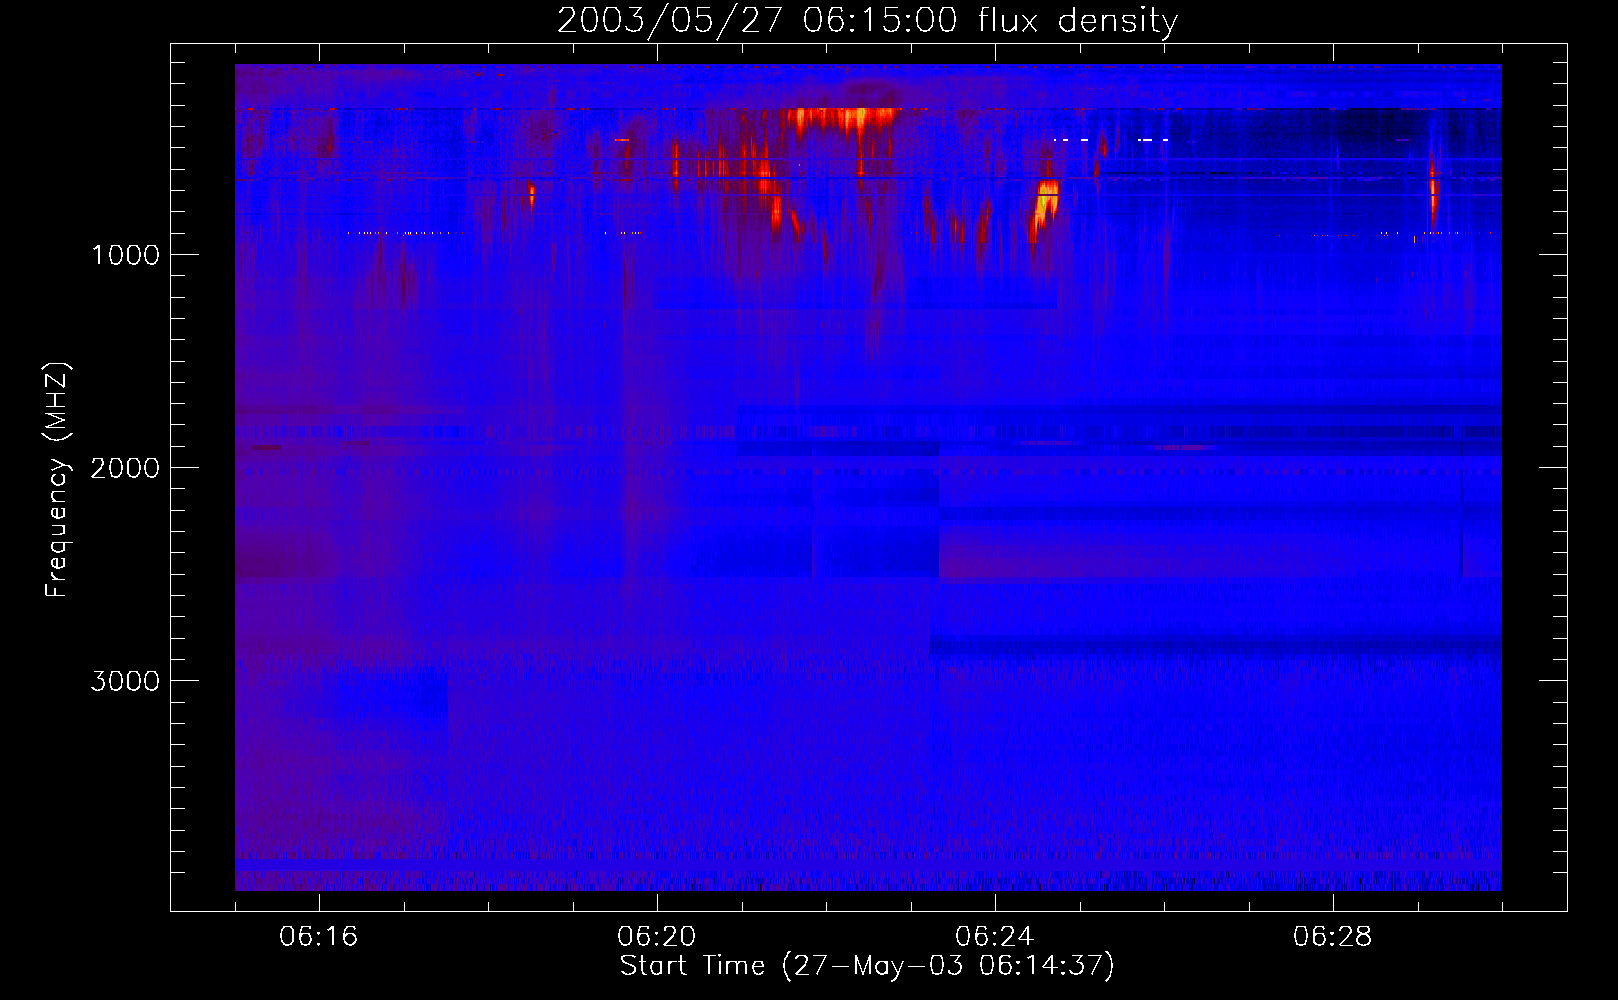Click the '1000' frequency tick label
Image resolution: width=1618 pixels, height=1000 pixels.
(x=125, y=255)
